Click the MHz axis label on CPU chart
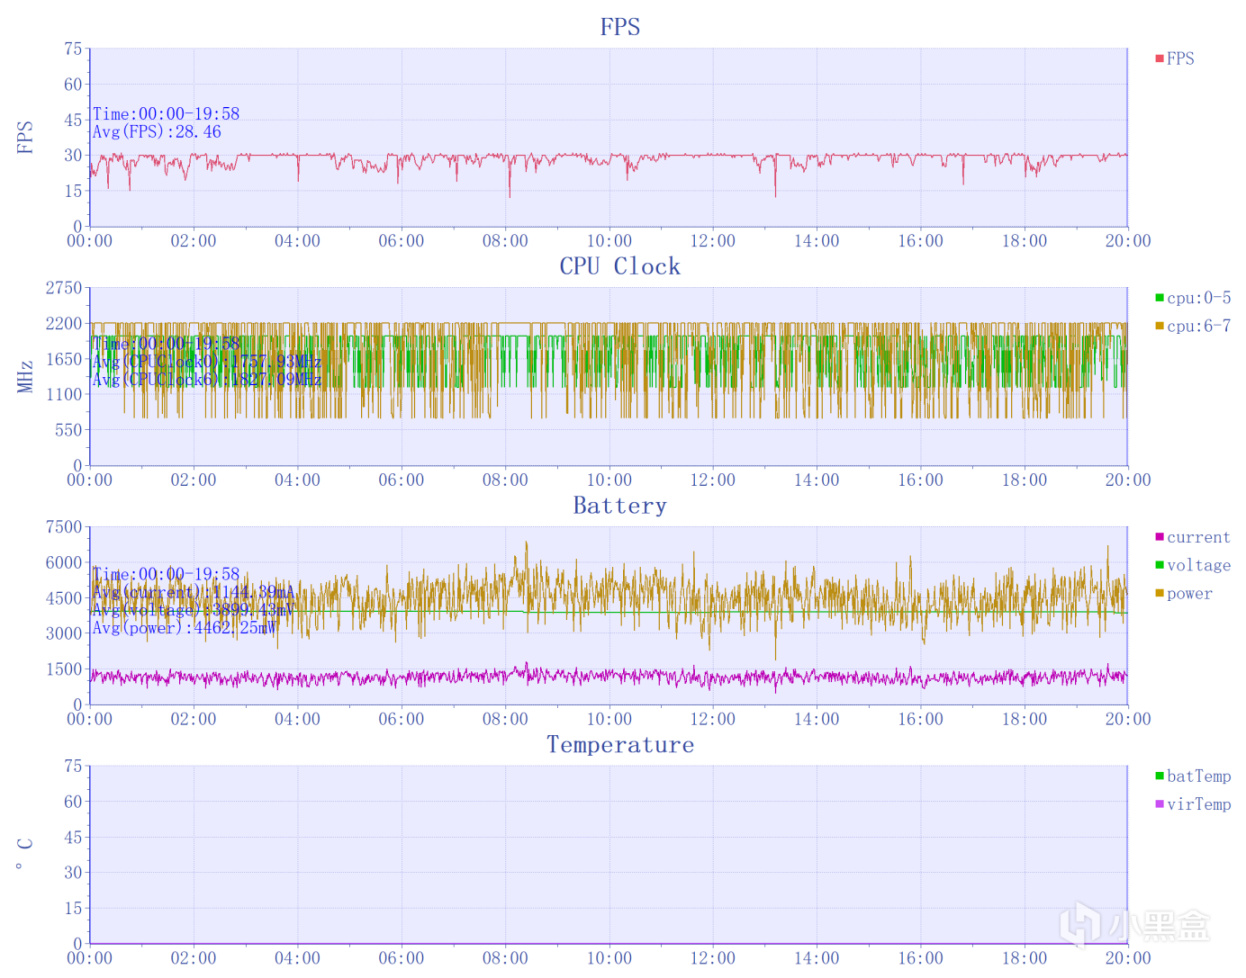This screenshot has width=1246, height=978. [x=25, y=377]
